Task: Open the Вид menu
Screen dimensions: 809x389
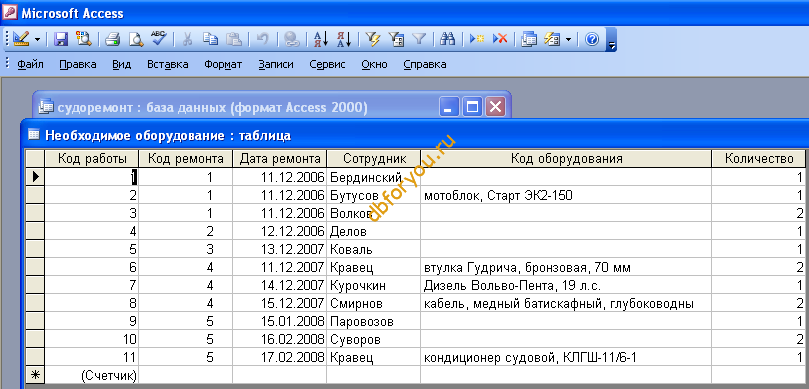Action: coord(121,64)
